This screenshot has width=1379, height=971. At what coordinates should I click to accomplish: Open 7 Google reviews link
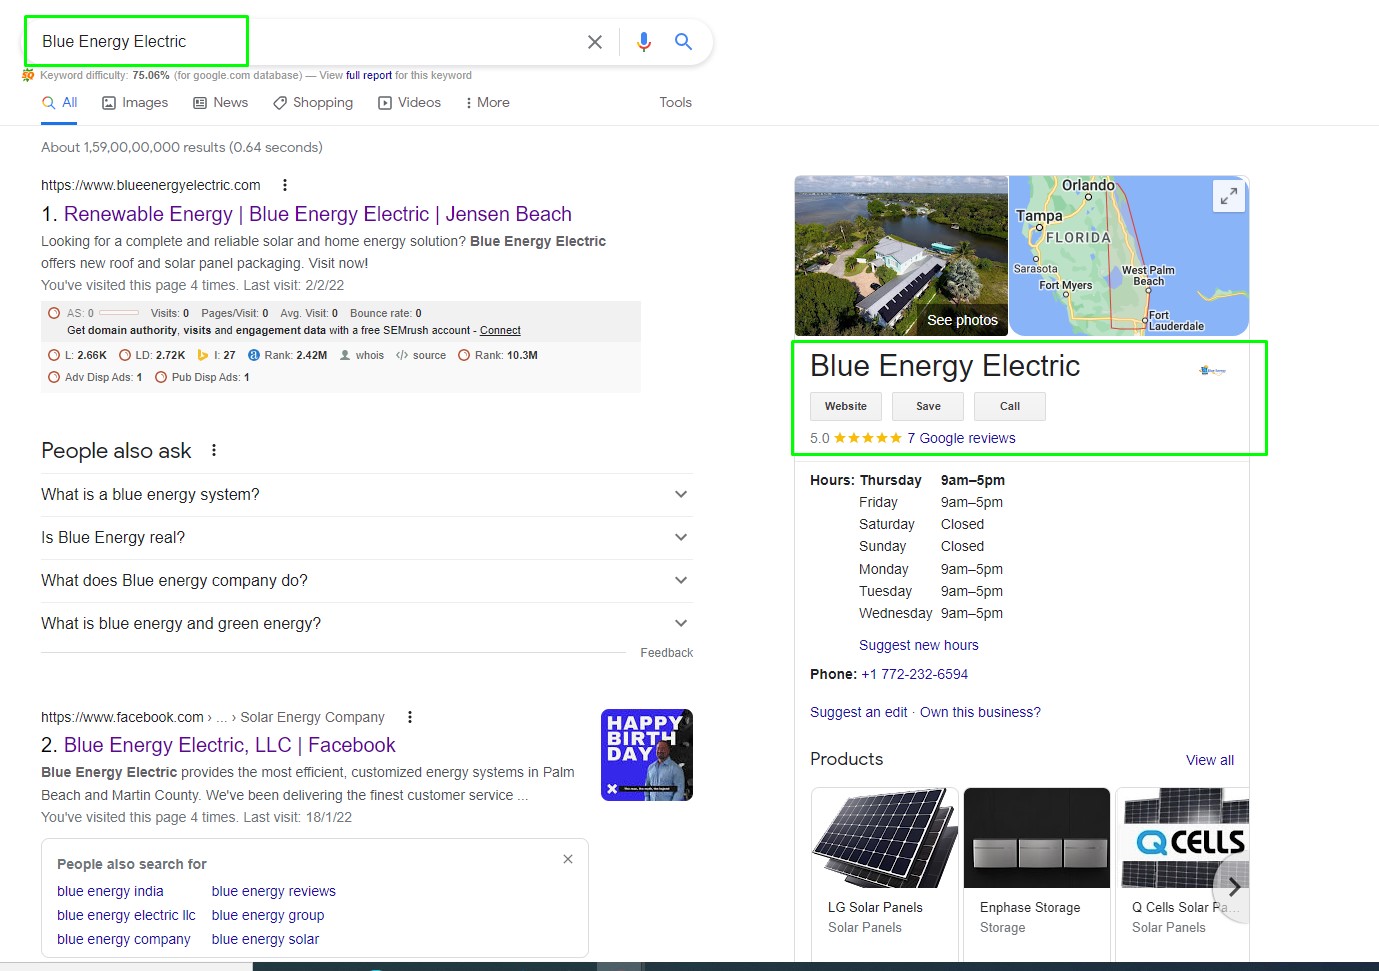point(961,438)
